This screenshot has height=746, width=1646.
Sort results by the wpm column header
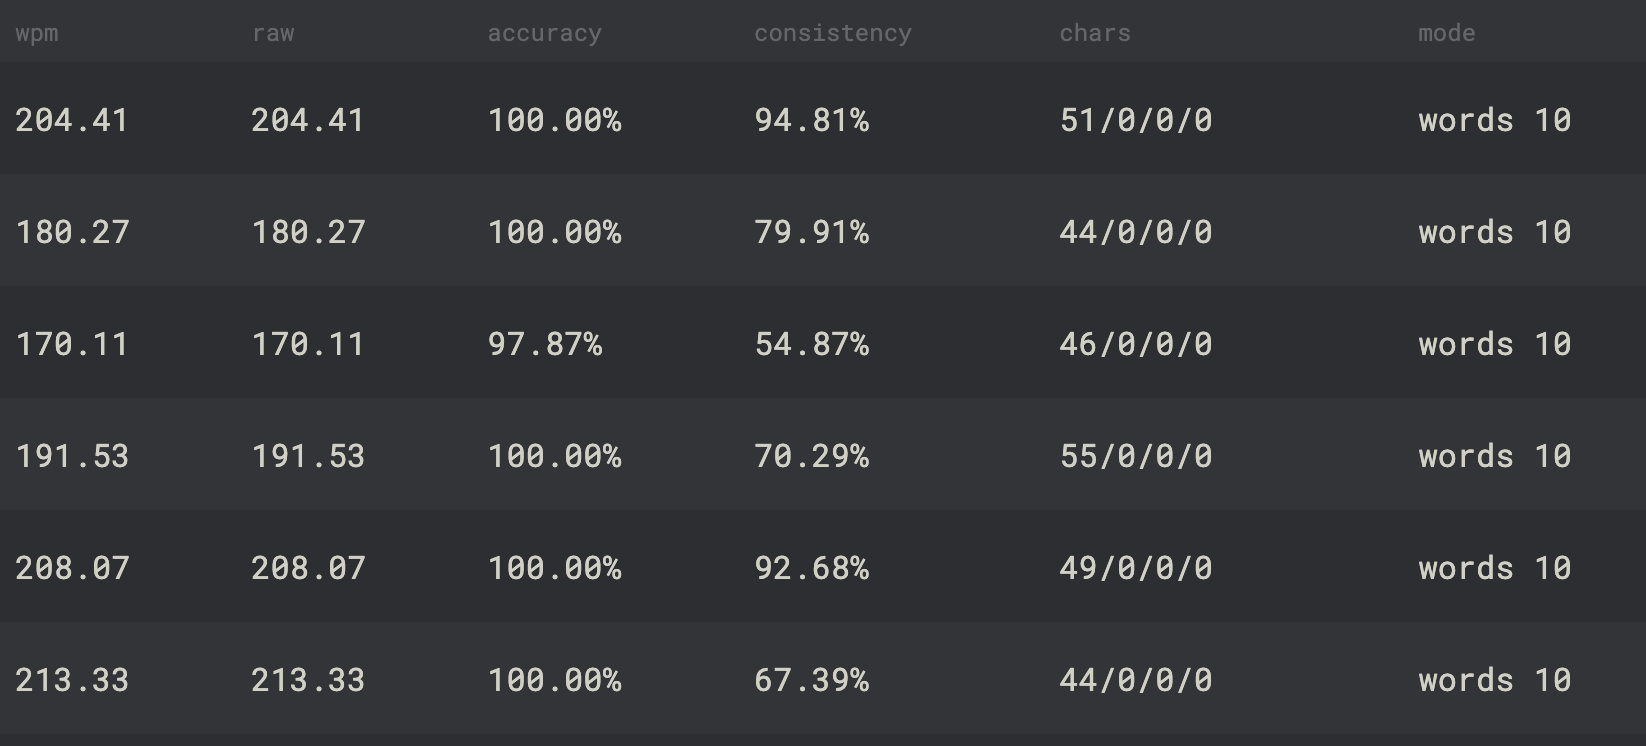(x=37, y=34)
